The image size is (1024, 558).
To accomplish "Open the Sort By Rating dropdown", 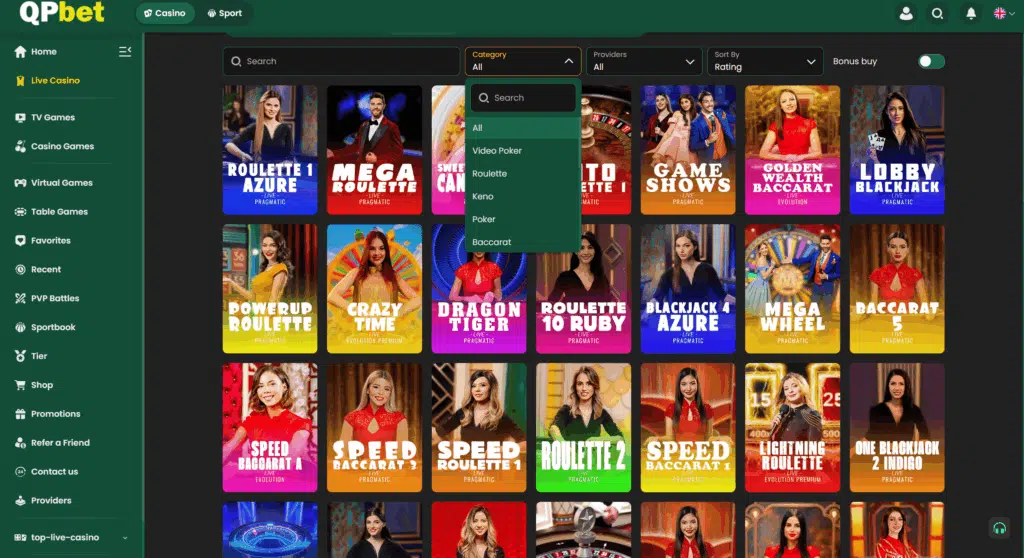I will [765, 61].
